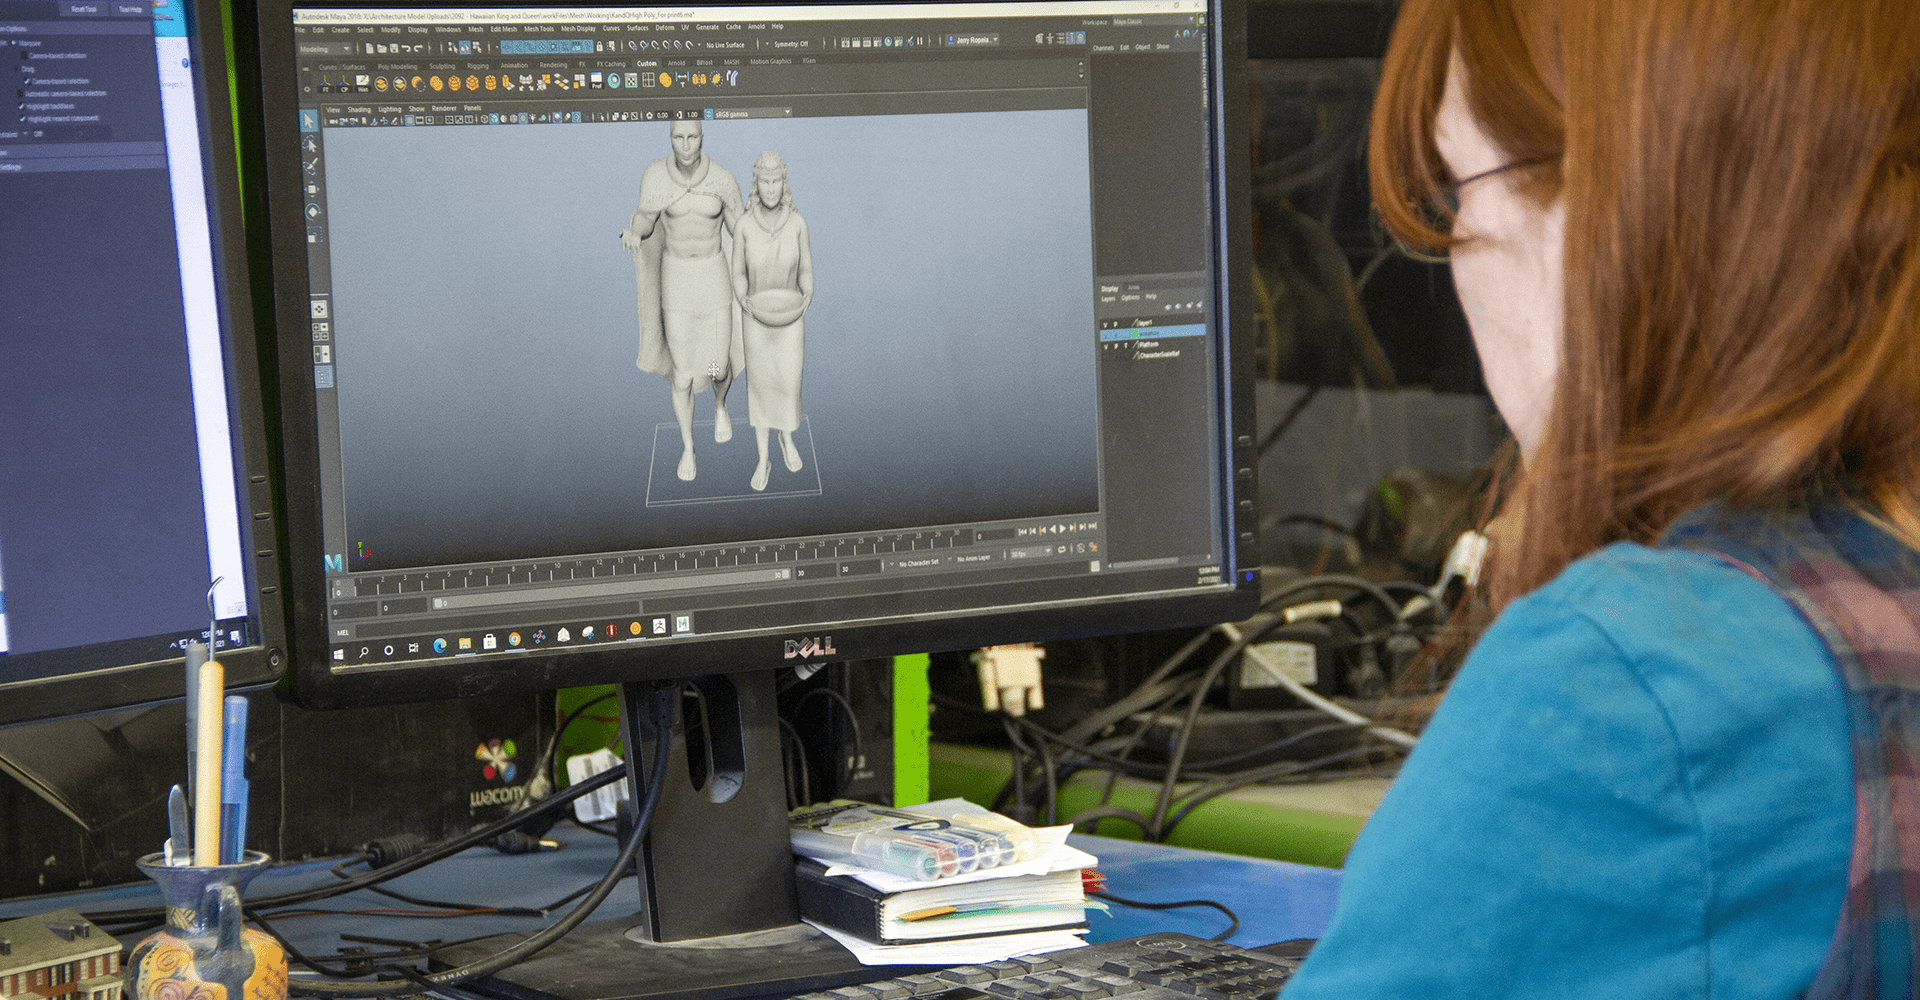Click the MEL command line button

343,632
